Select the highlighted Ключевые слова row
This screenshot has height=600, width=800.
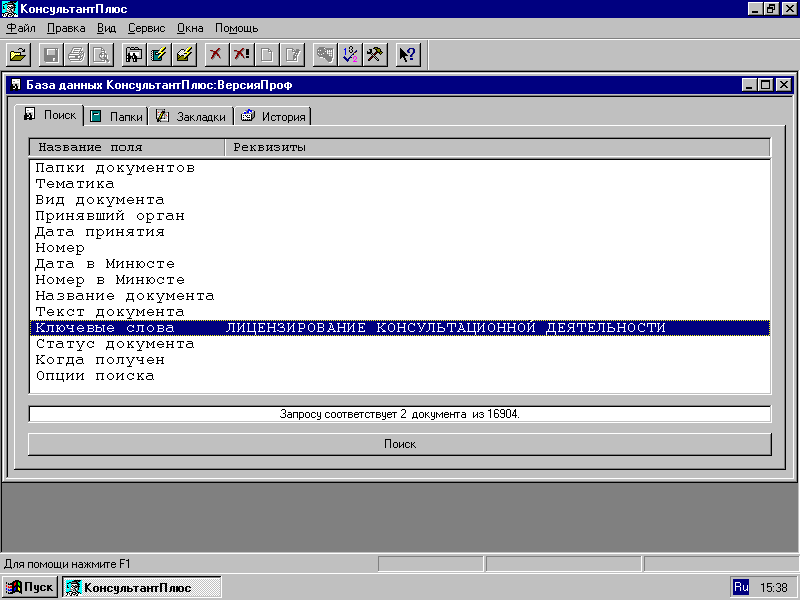(x=400, y=328)
